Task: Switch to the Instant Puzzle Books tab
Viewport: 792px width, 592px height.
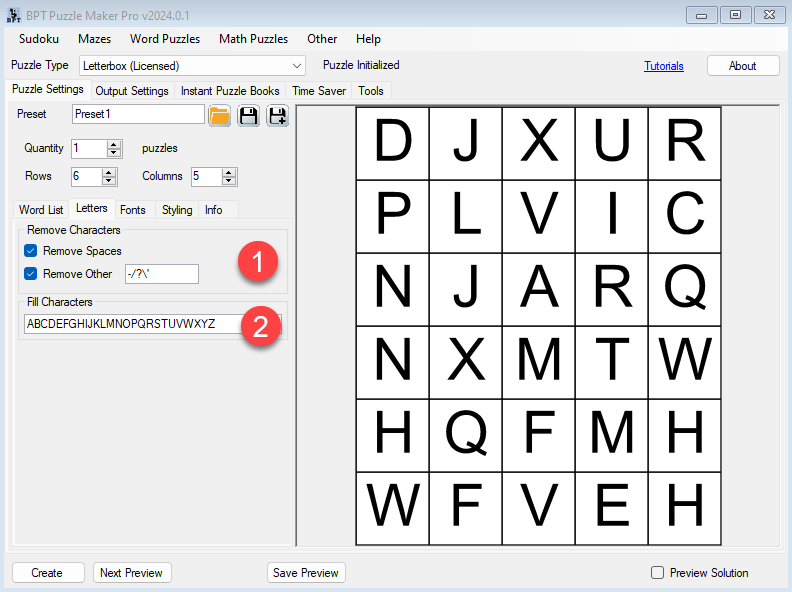Action: 230,91
